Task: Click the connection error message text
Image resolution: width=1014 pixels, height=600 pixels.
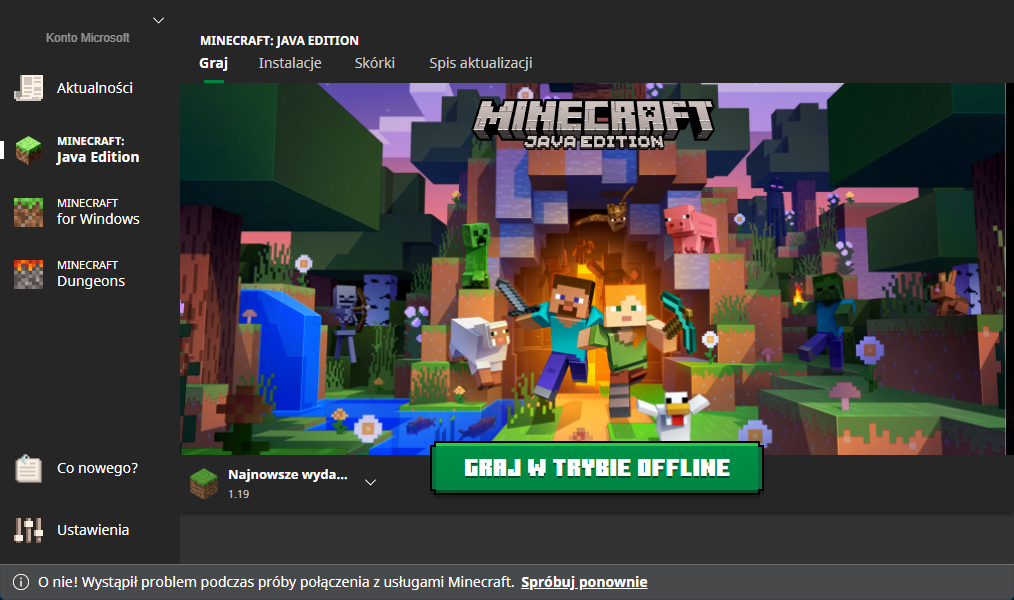Action: pos(276,582)
